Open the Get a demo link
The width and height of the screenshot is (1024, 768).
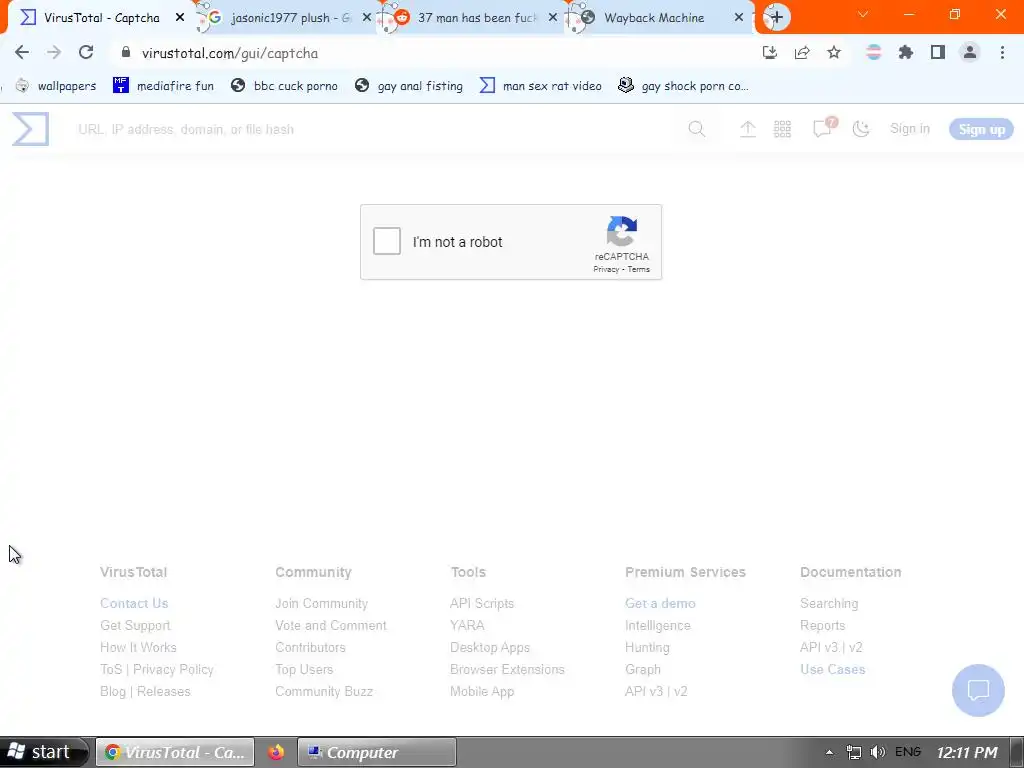click(x=660, y=603)
